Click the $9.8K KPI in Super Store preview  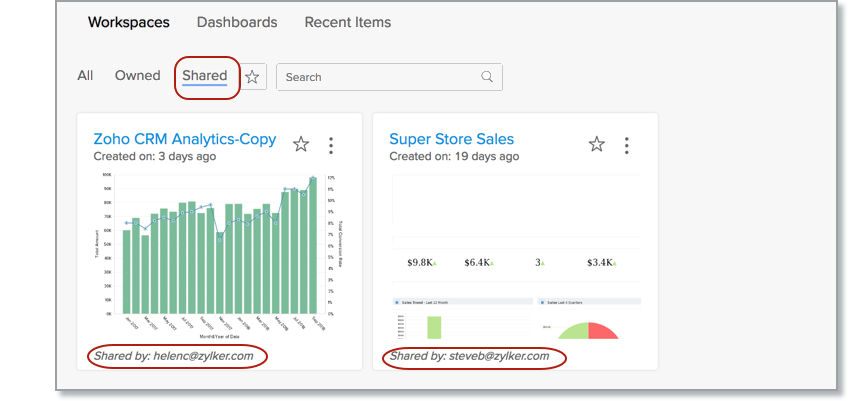click(421, 262)
